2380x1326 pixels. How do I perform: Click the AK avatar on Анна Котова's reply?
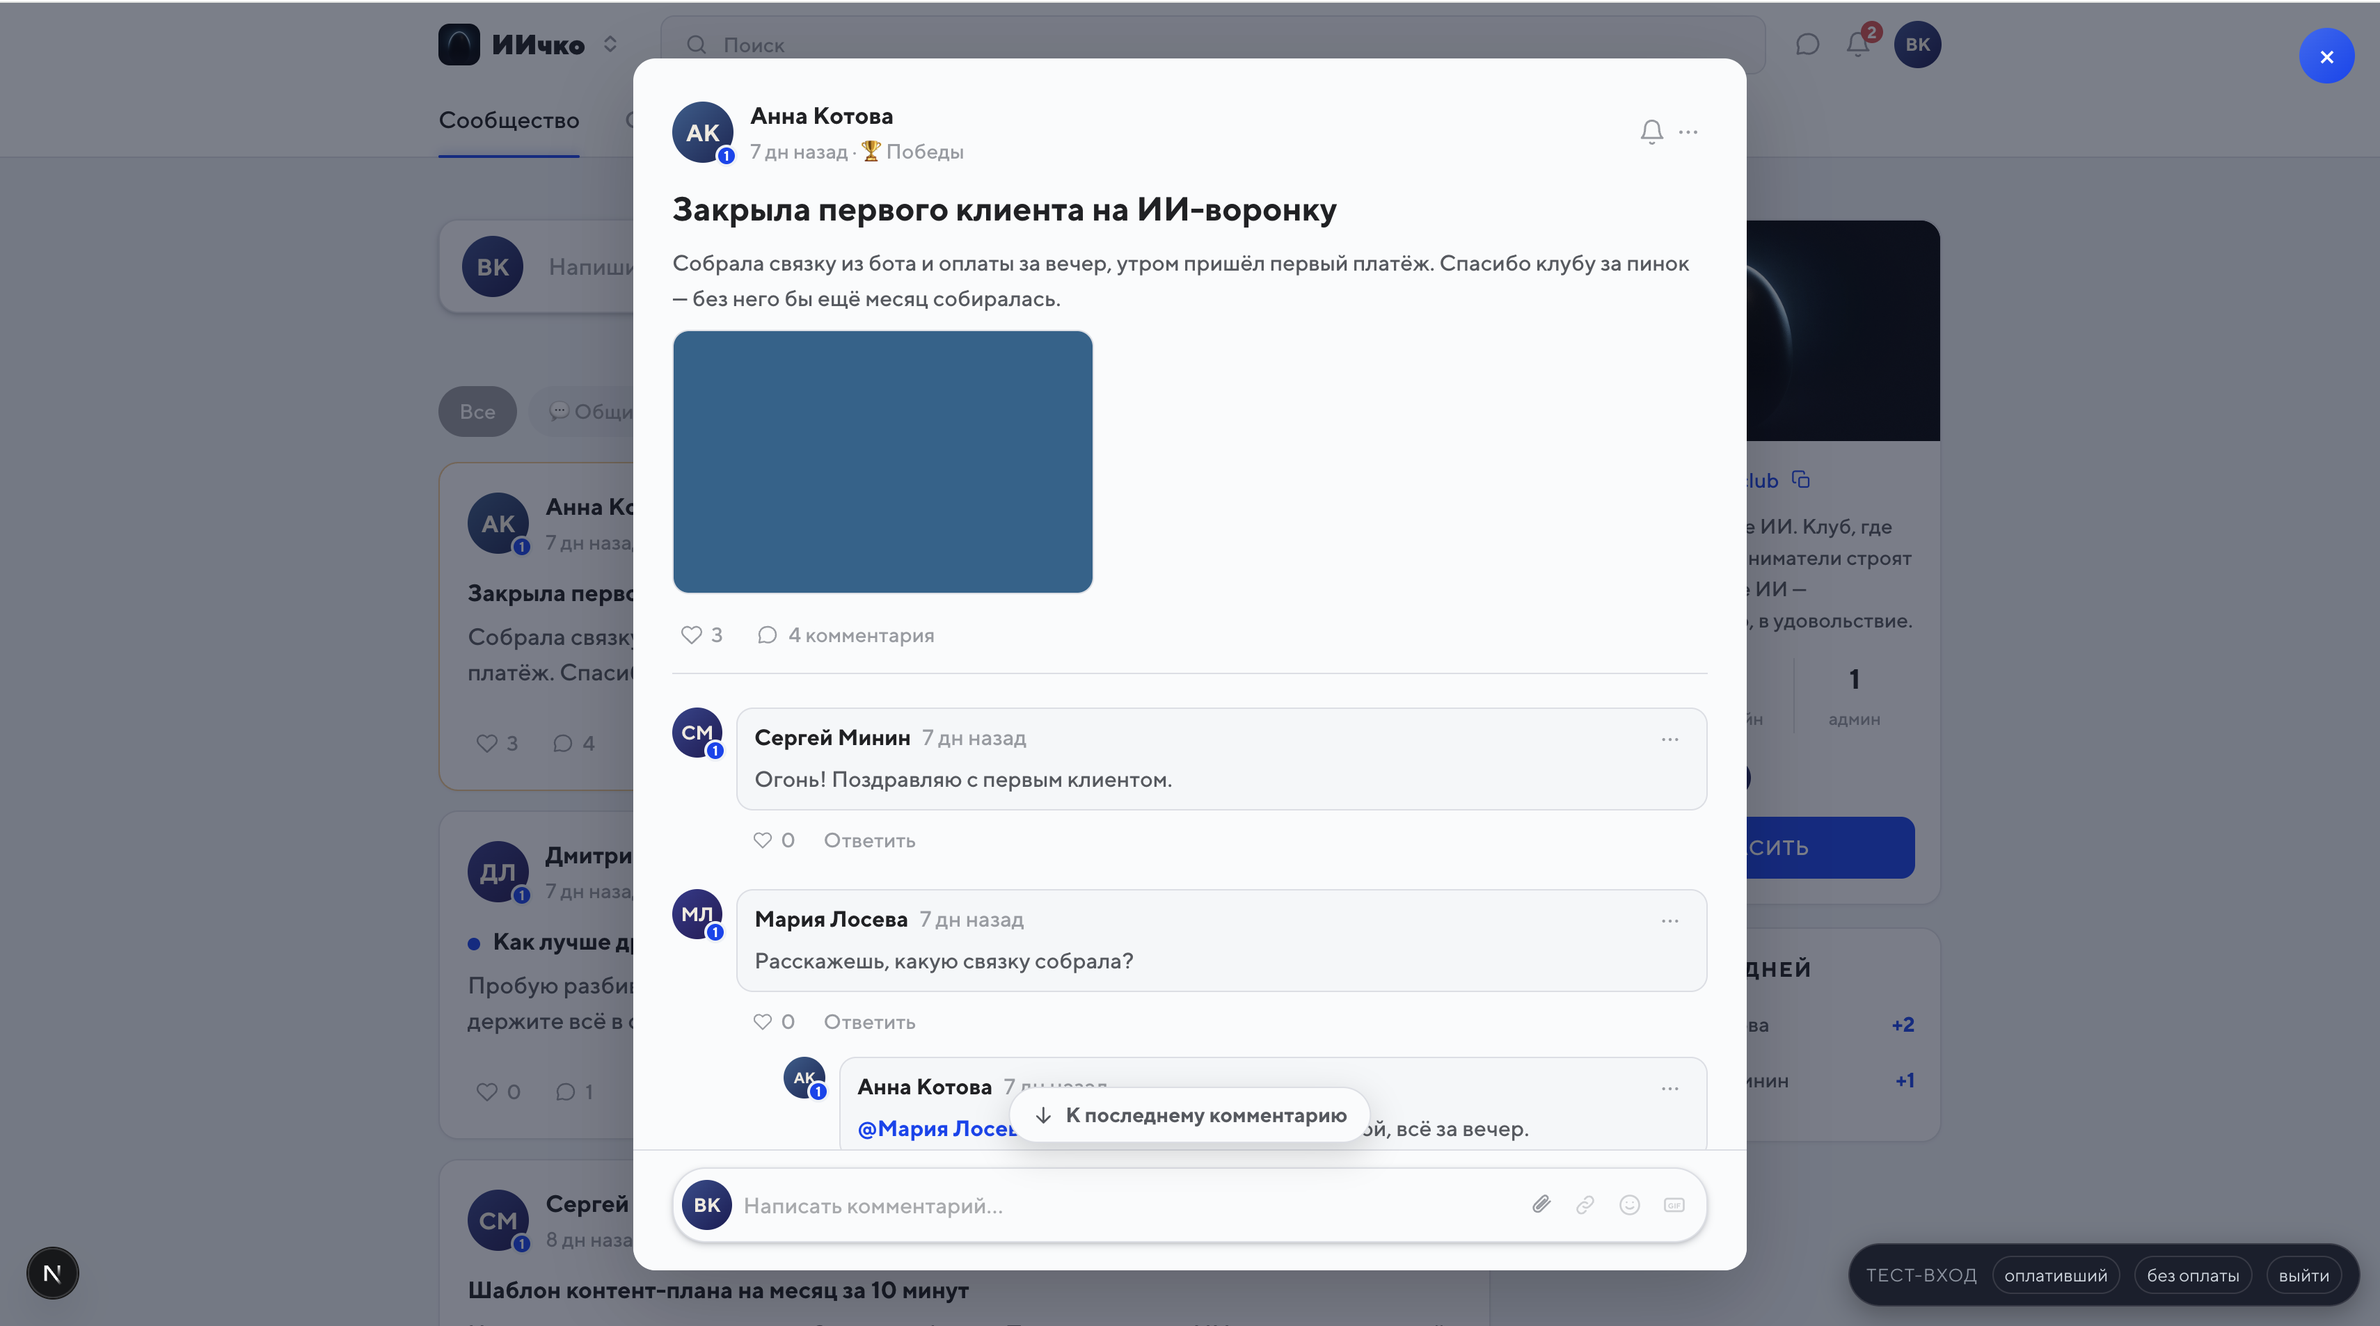click(x=804, y=1078)
